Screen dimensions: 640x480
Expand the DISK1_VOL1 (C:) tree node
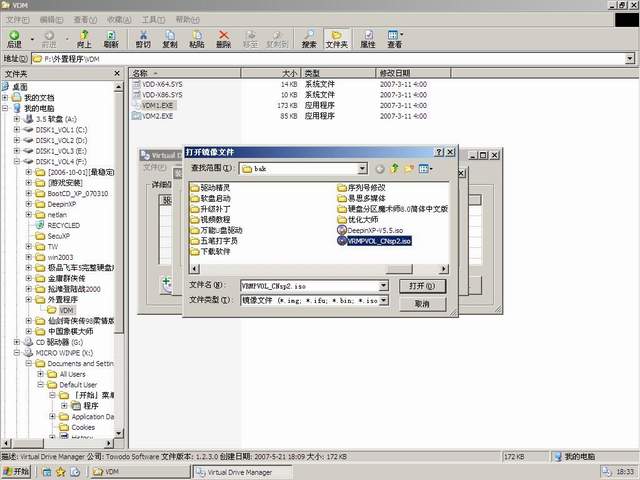click(x=17, y=130)
